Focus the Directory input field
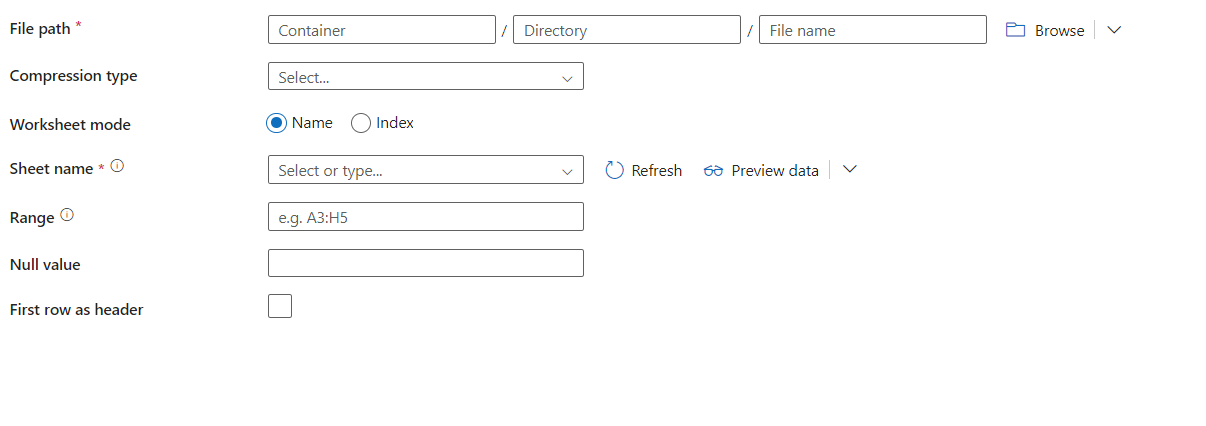1206x426 pixels. pos(626,30)
